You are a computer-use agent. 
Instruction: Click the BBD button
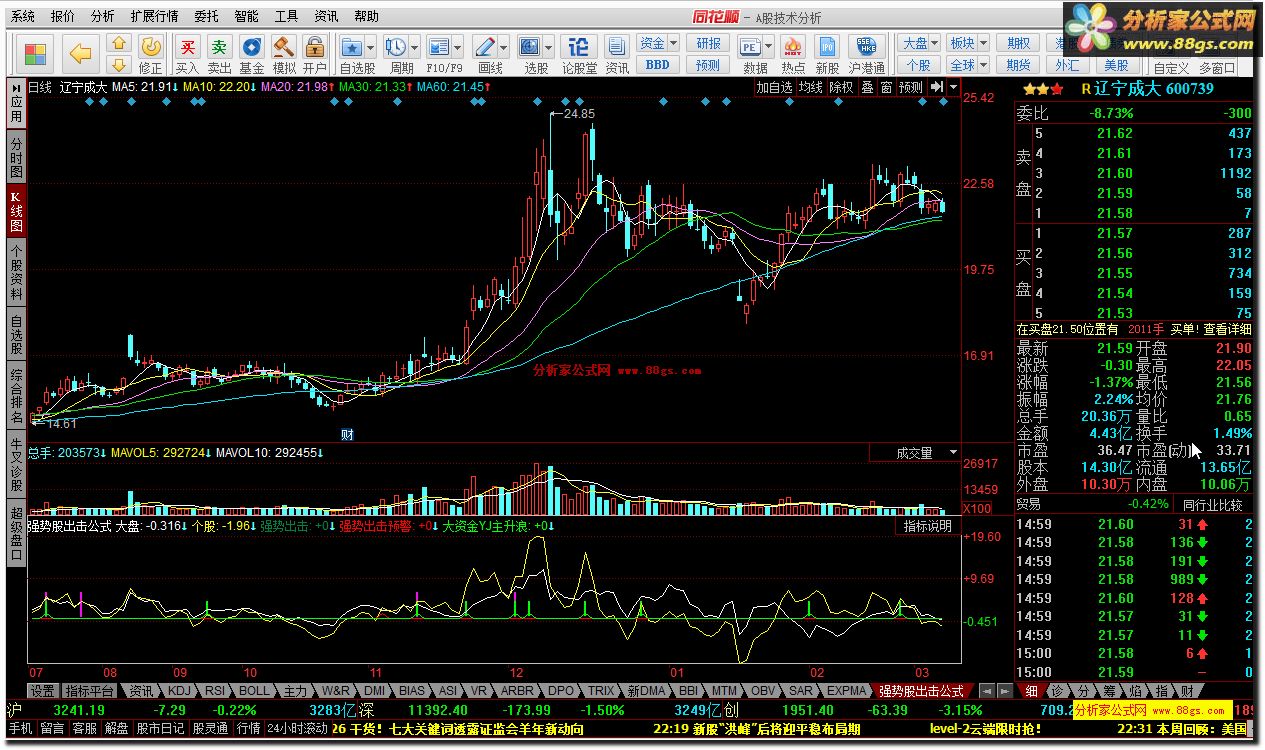pyautogui.click(x=657, y=65)
